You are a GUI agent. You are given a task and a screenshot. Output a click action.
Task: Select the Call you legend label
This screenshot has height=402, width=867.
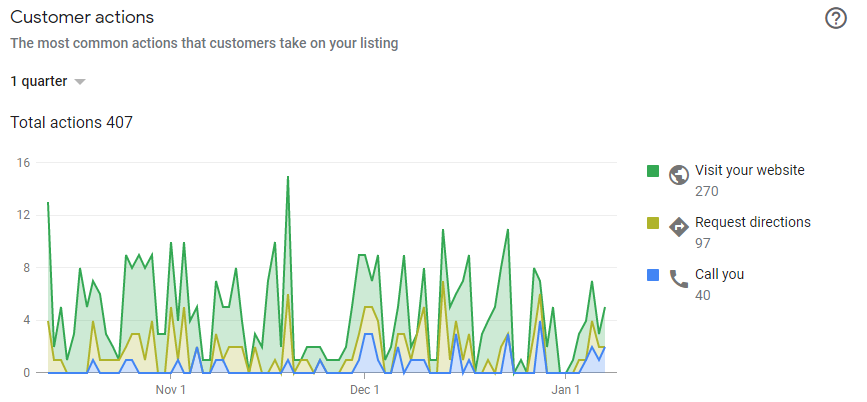719,274
